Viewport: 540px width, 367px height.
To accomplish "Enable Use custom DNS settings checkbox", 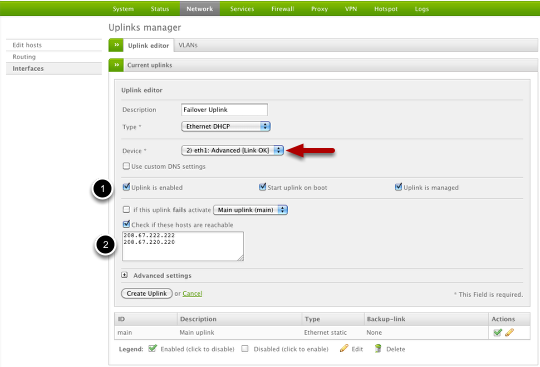I will [126, 166].
